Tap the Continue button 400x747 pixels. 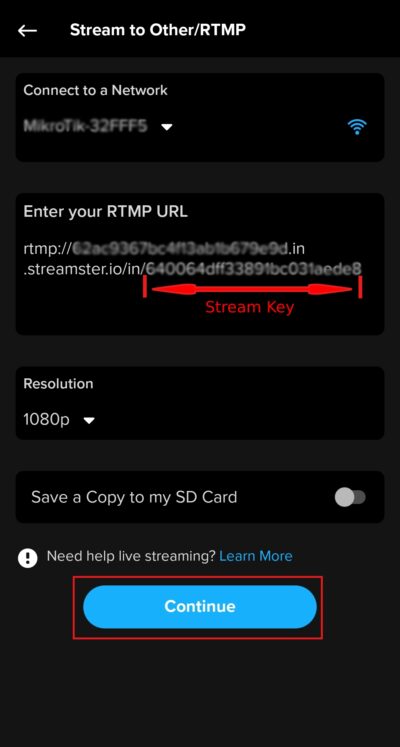(x=200, y=606)
